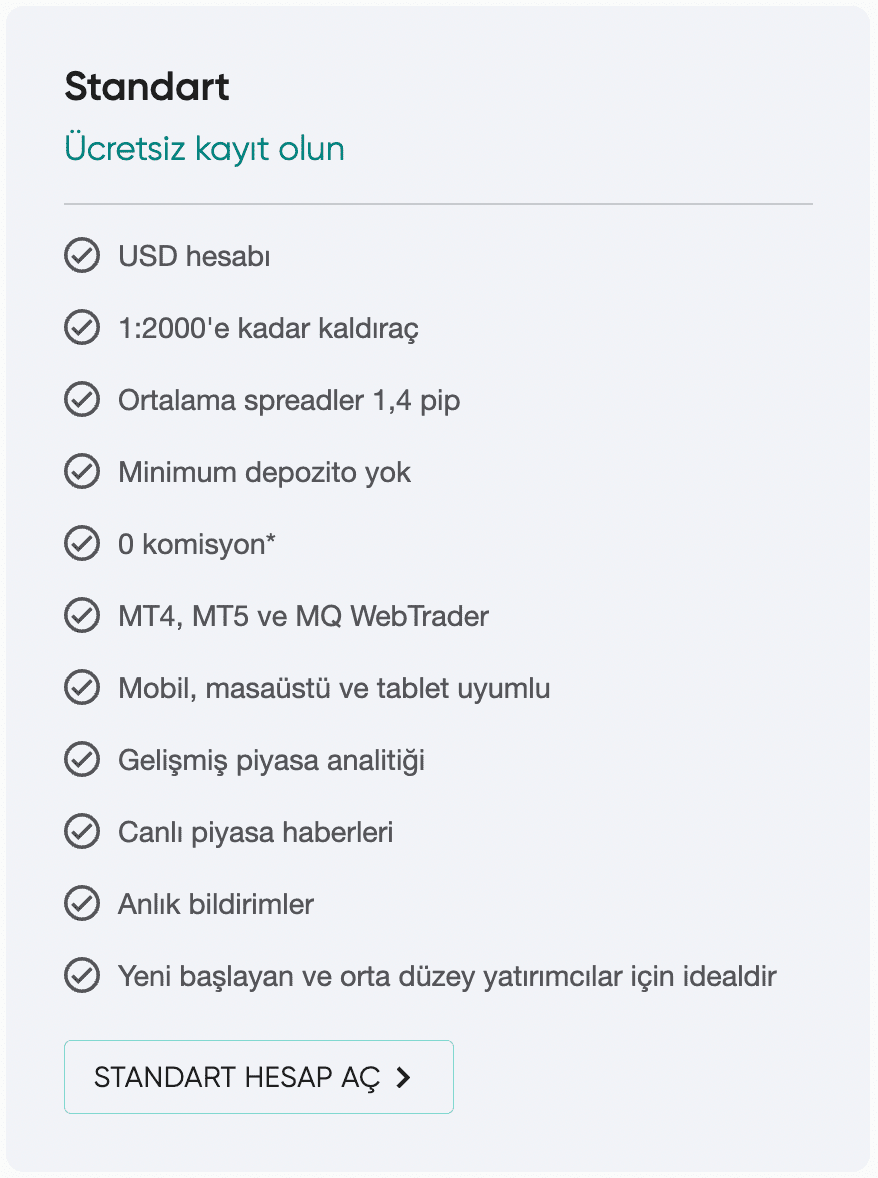
Task: Click the checkmark icon beside USD hesabı
Action: click(x=82, y=255)
